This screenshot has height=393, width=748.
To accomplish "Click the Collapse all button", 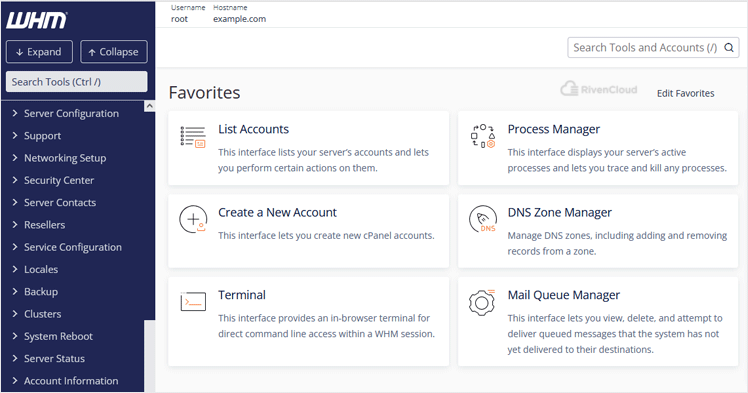I will click(x=114, y=52).
